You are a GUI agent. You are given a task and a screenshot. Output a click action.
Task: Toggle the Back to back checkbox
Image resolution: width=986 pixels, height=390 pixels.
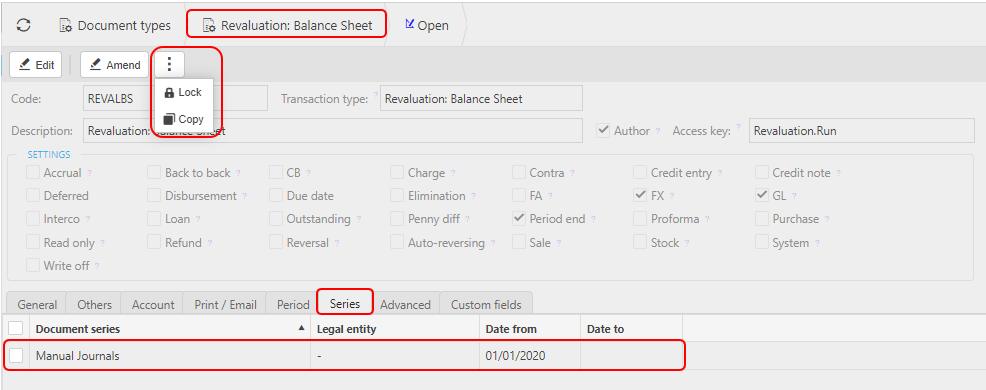coord(155,172)
